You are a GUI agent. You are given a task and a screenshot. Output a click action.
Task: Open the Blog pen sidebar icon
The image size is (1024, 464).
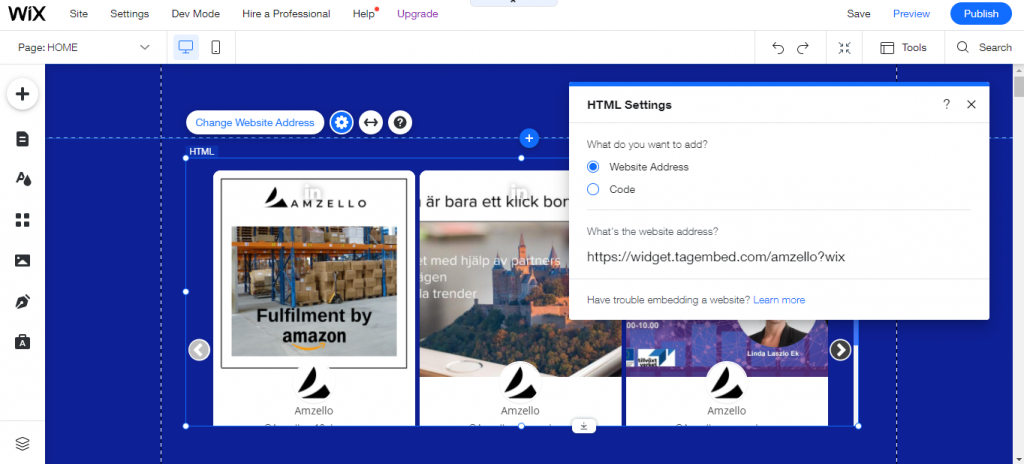23,301
